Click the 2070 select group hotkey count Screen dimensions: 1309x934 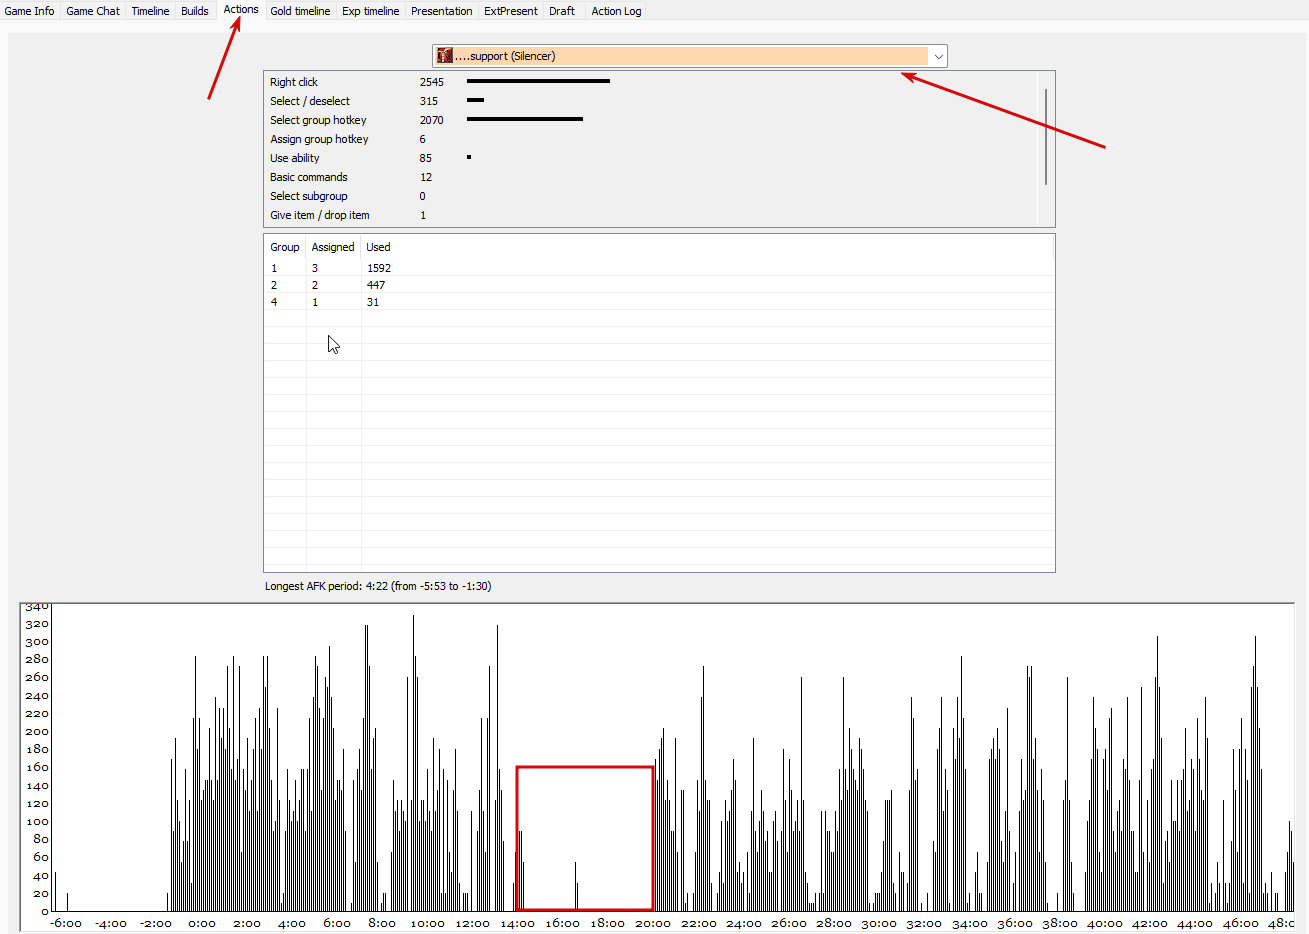click(x=432, y=120)
